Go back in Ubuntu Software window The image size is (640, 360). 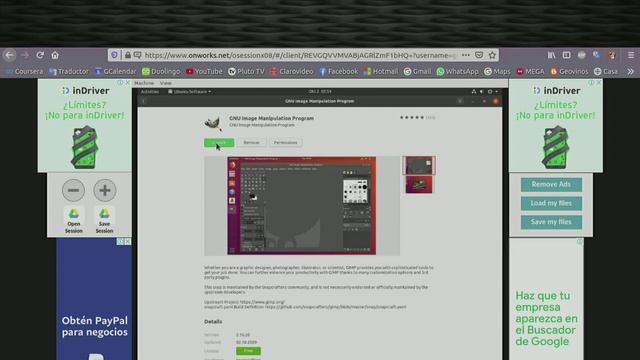[144, 101]
